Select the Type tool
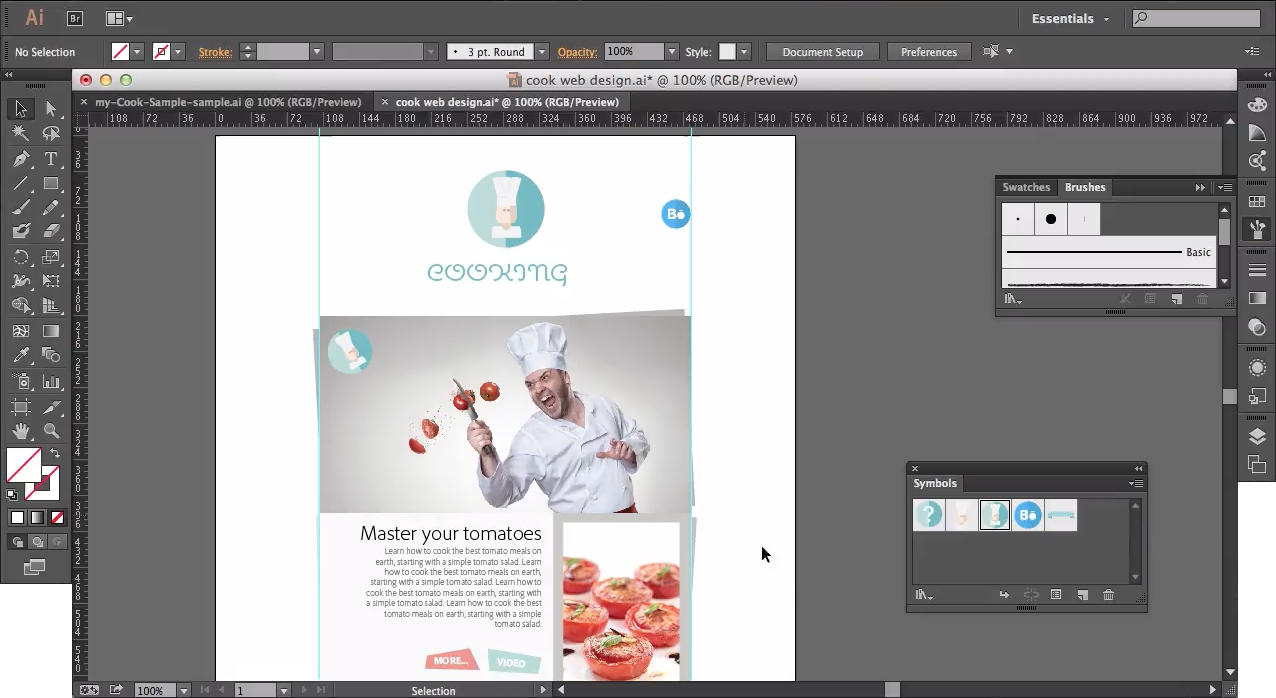The image size is (1276, 698). (x=51, y=159)
